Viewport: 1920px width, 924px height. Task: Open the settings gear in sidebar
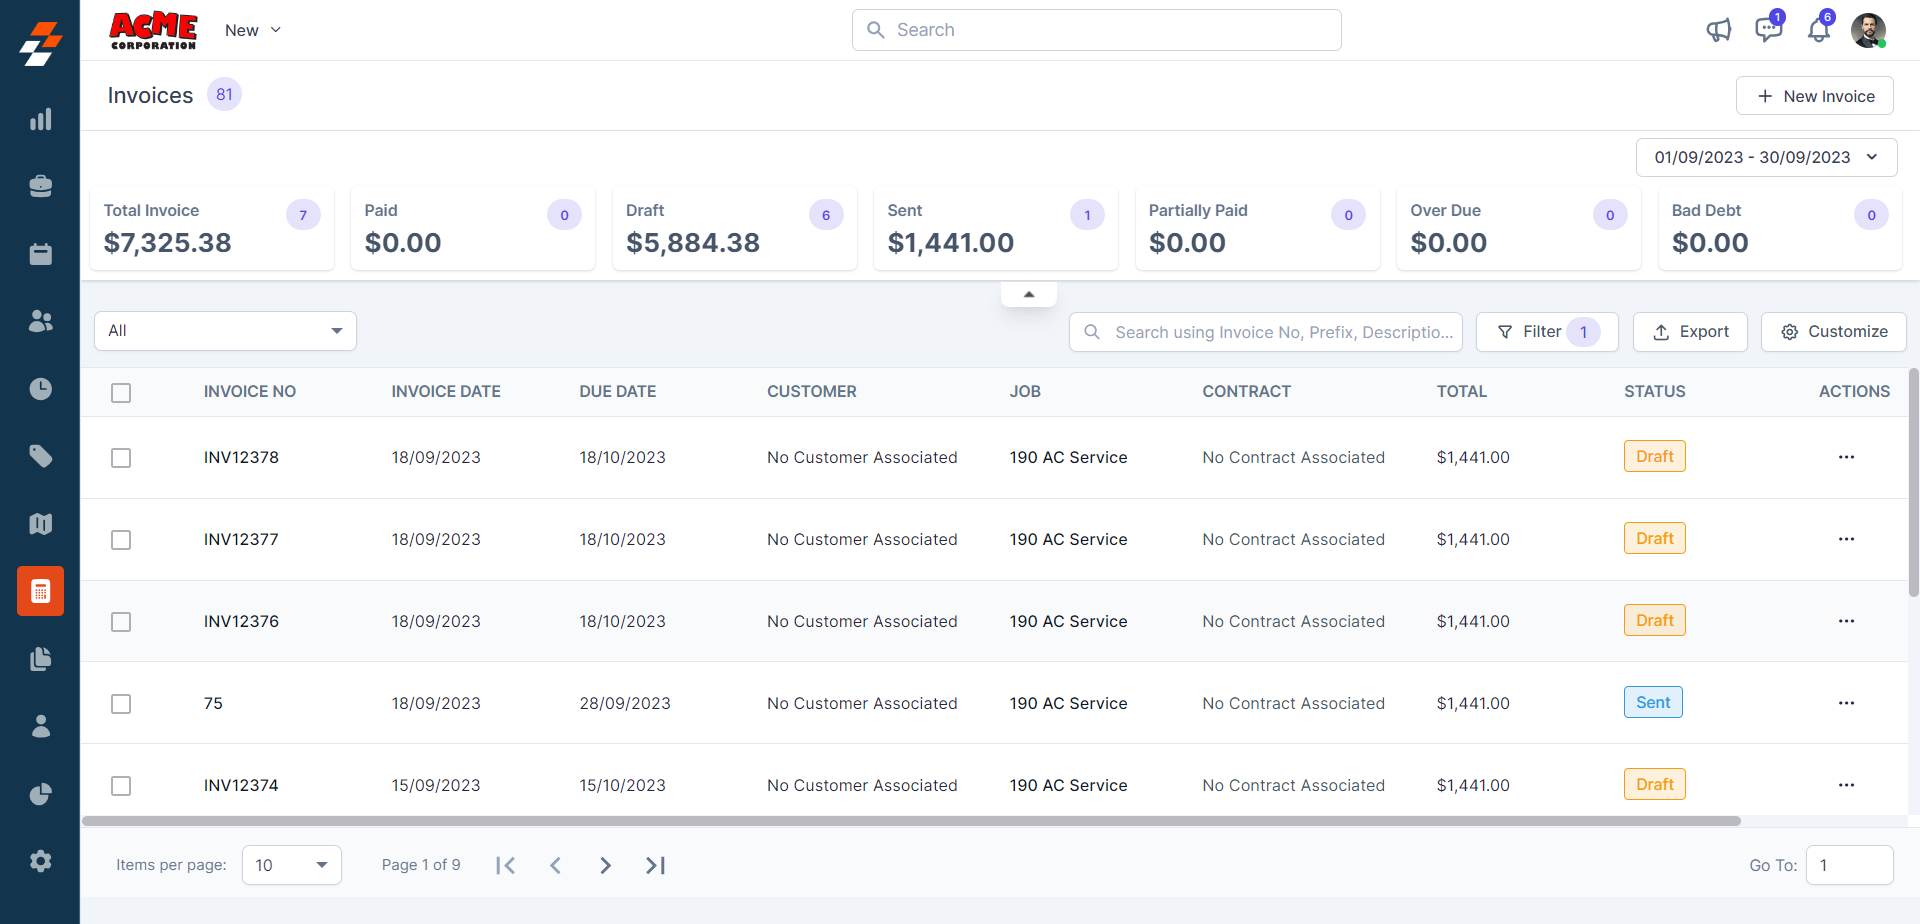[x=40, y=861]
